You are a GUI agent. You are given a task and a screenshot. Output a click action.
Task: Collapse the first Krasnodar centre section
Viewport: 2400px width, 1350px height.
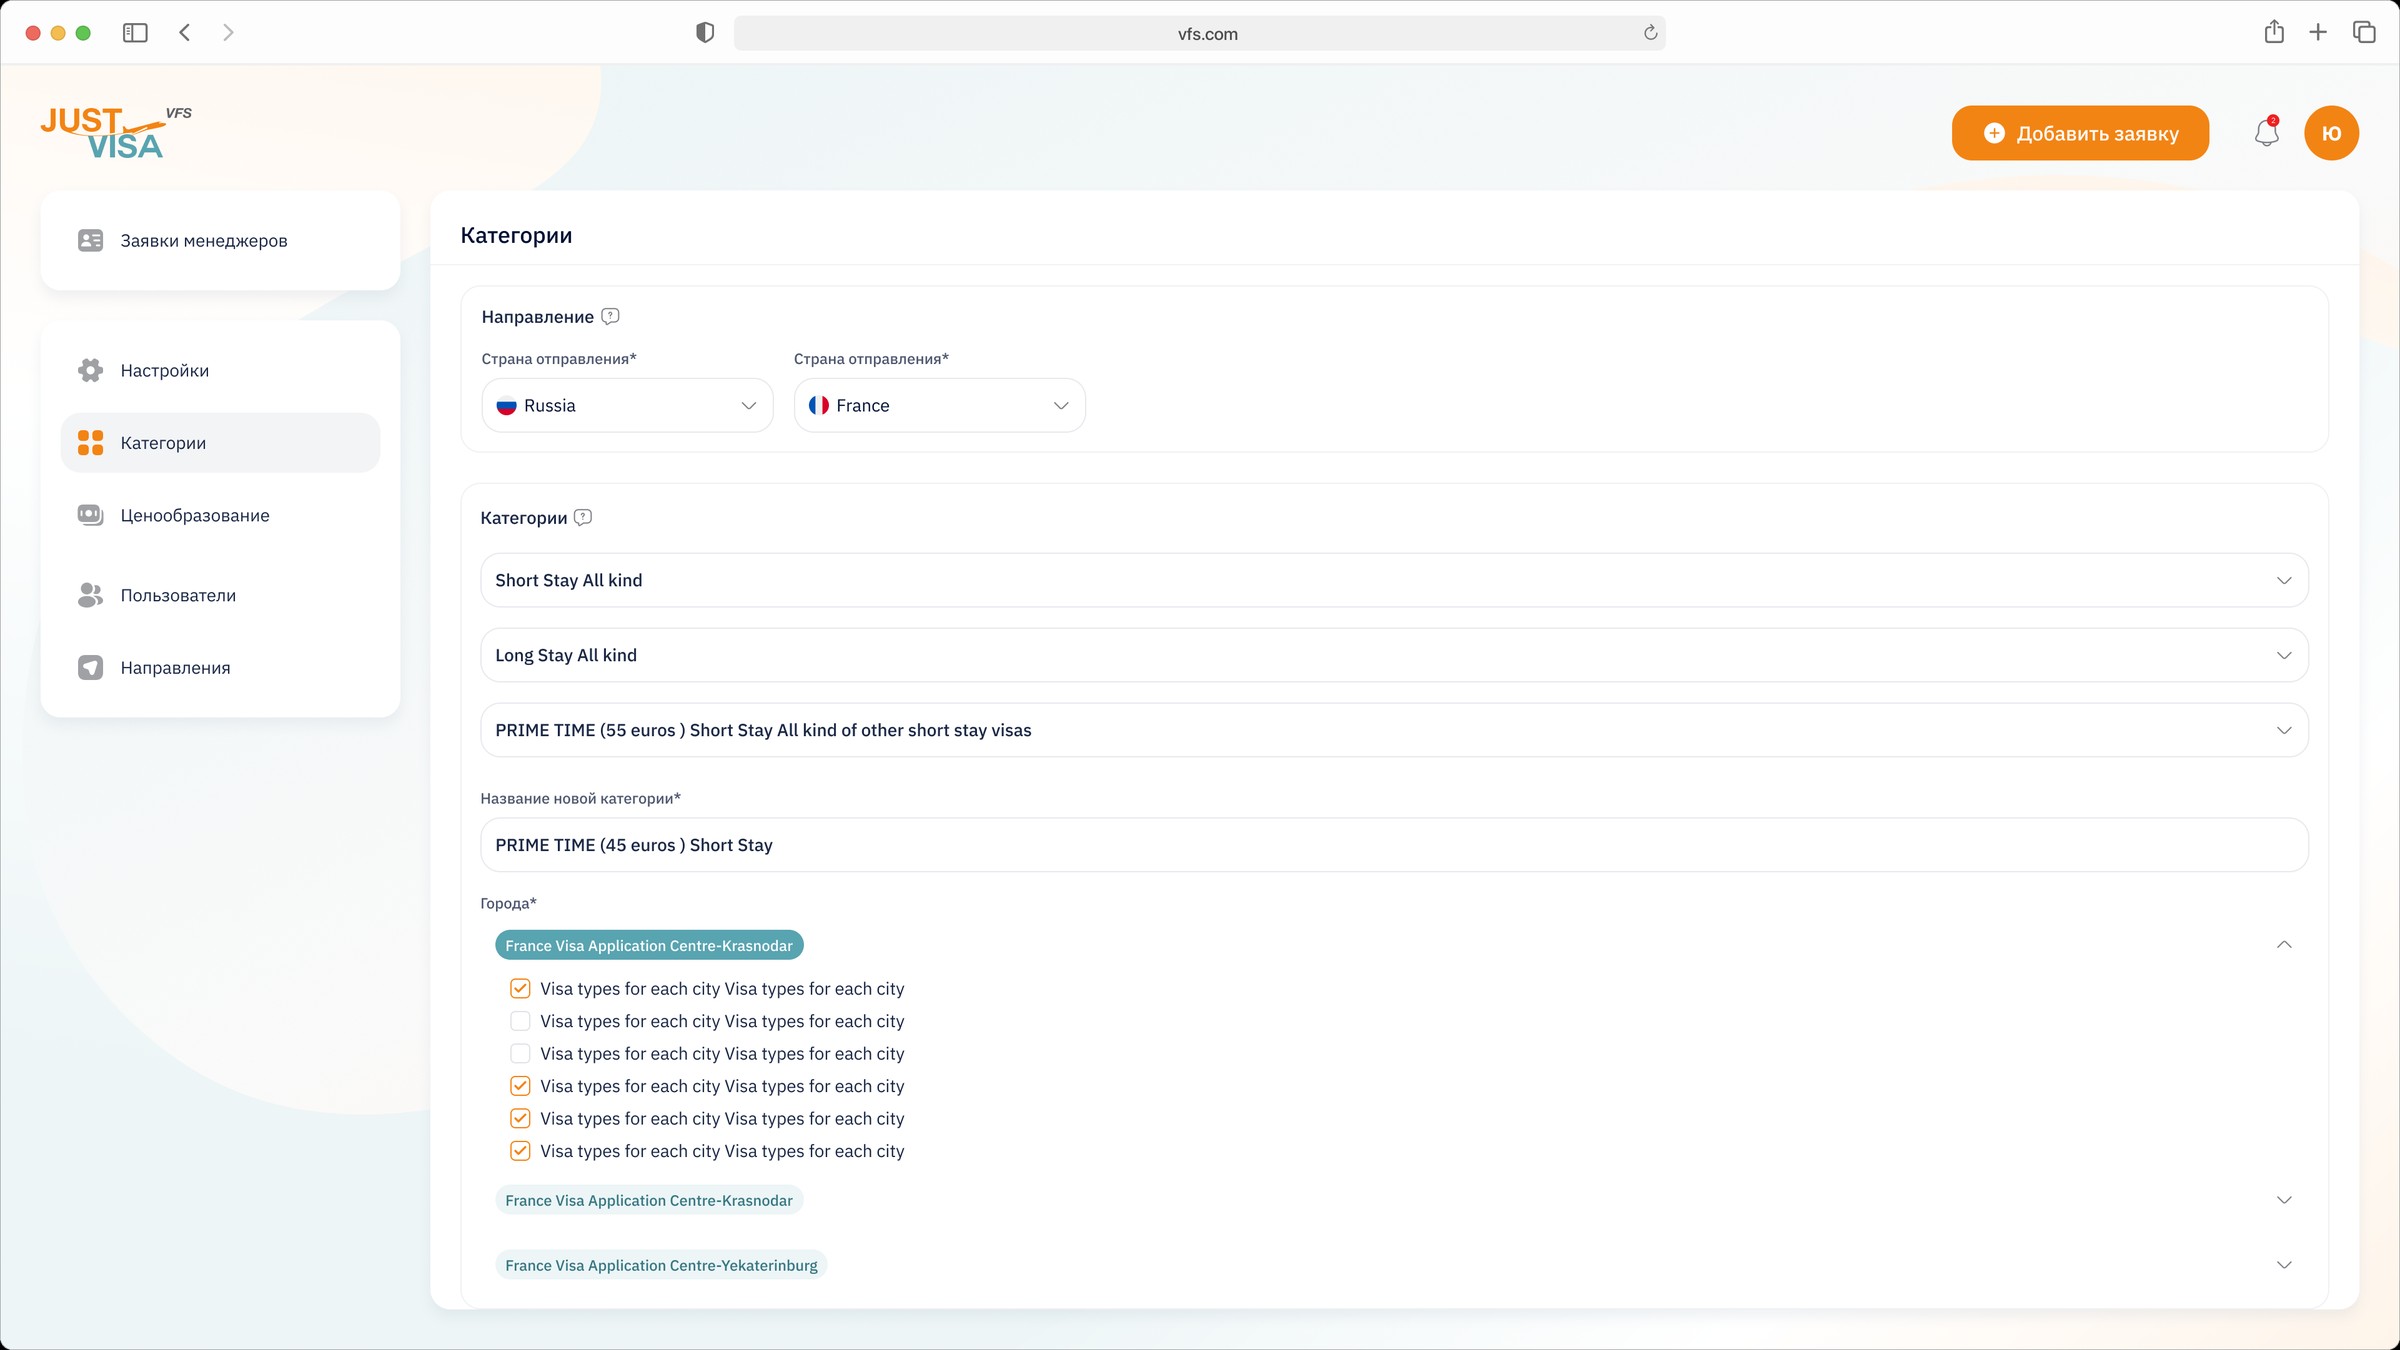2284,945
